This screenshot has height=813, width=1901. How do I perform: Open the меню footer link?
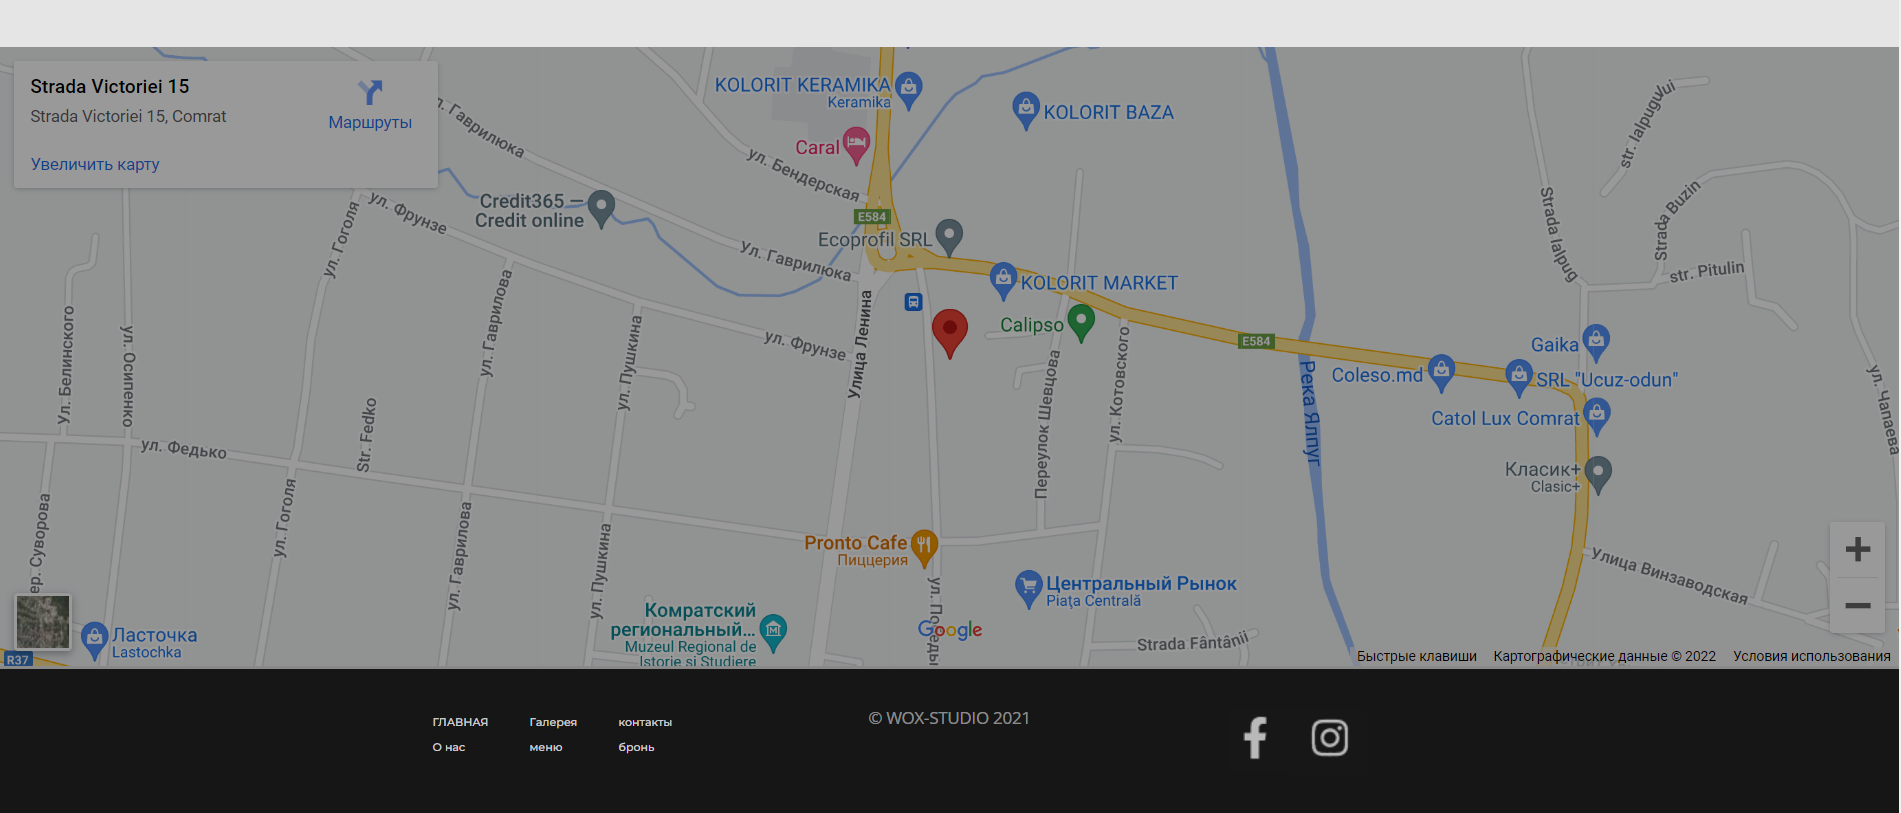click(x=546, y=747)
